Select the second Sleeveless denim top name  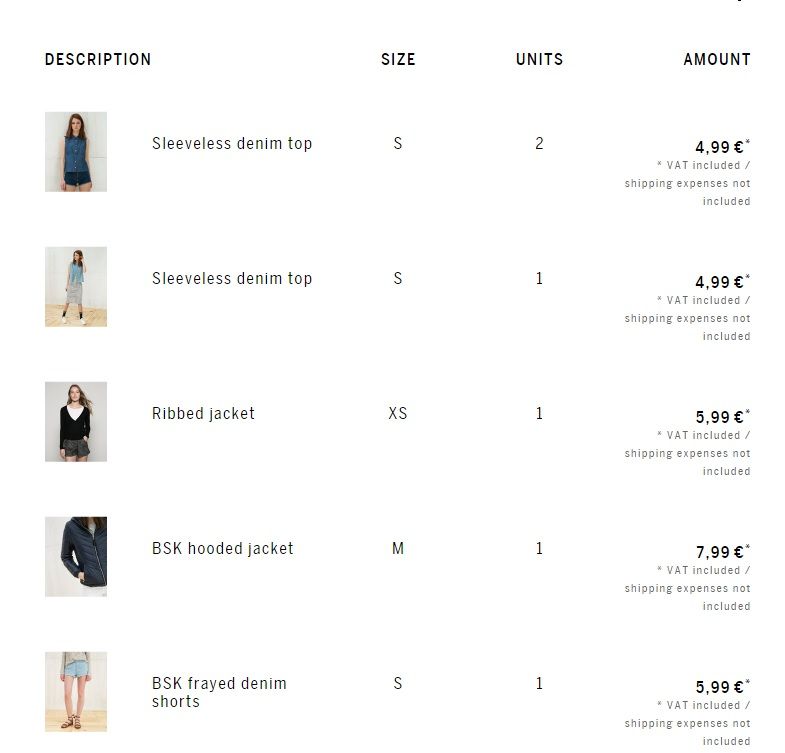(232, 278)
